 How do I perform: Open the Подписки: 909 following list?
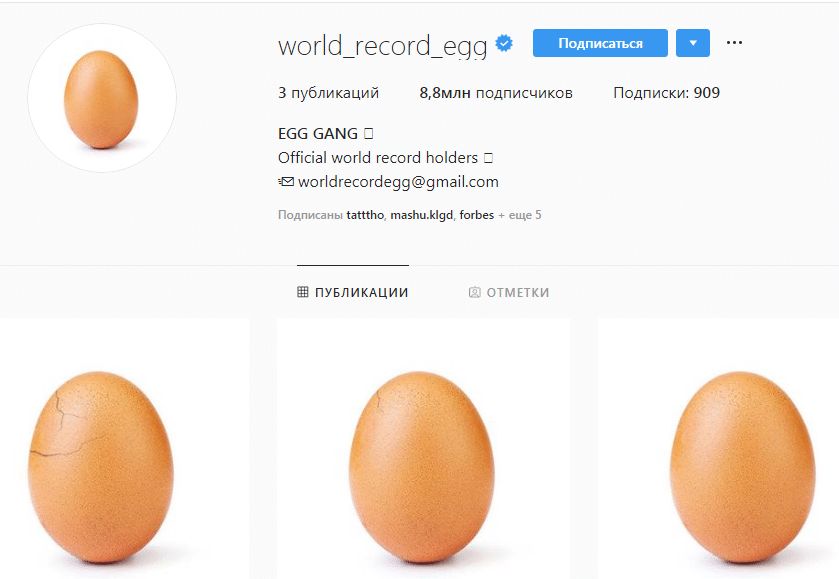[x=667, y=93]
